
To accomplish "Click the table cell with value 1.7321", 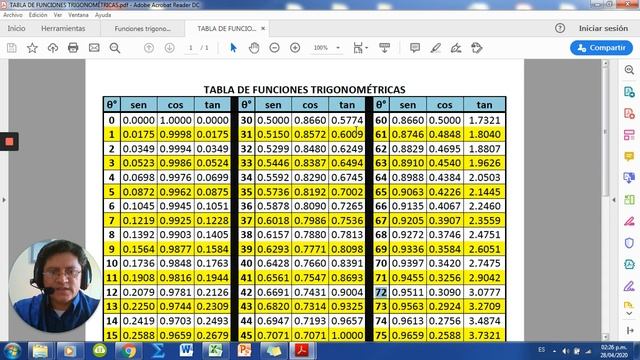I will [484, 120].
